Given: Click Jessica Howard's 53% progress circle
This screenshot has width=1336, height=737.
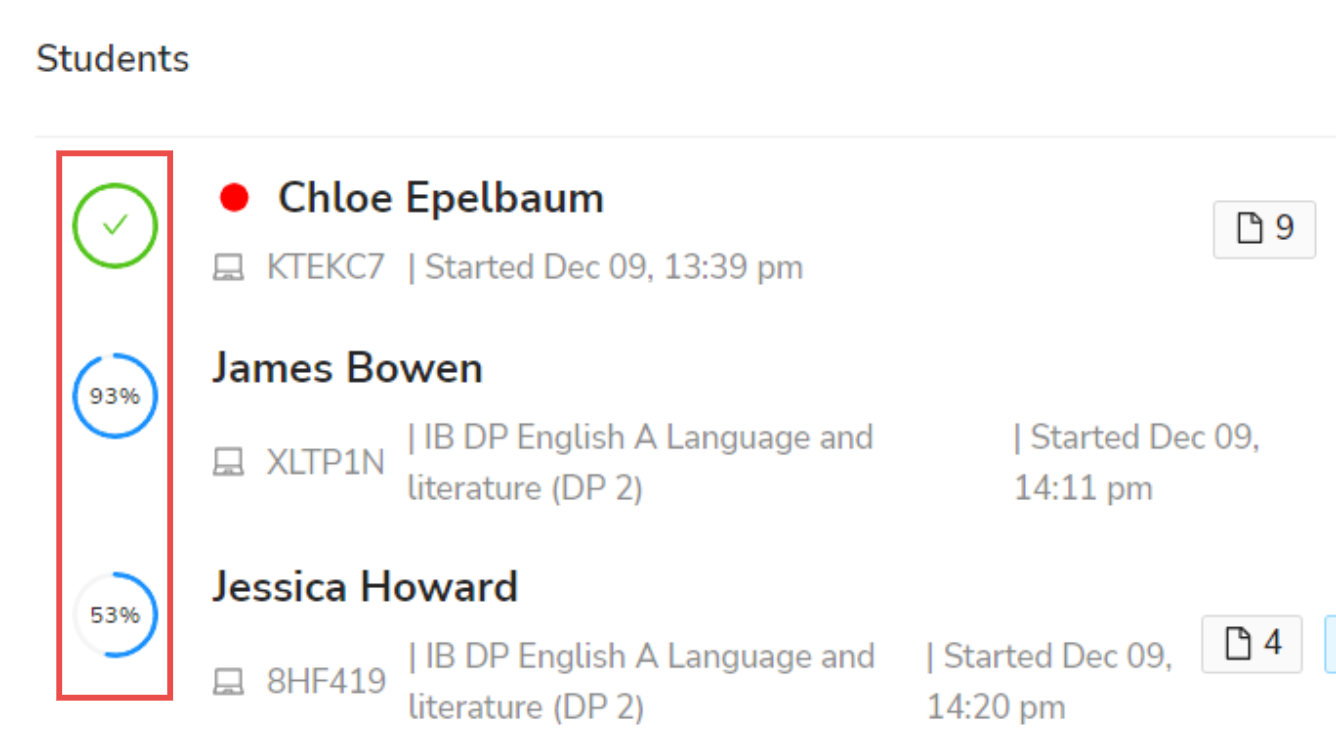Looking at the screenshot, I should [115, 615].
